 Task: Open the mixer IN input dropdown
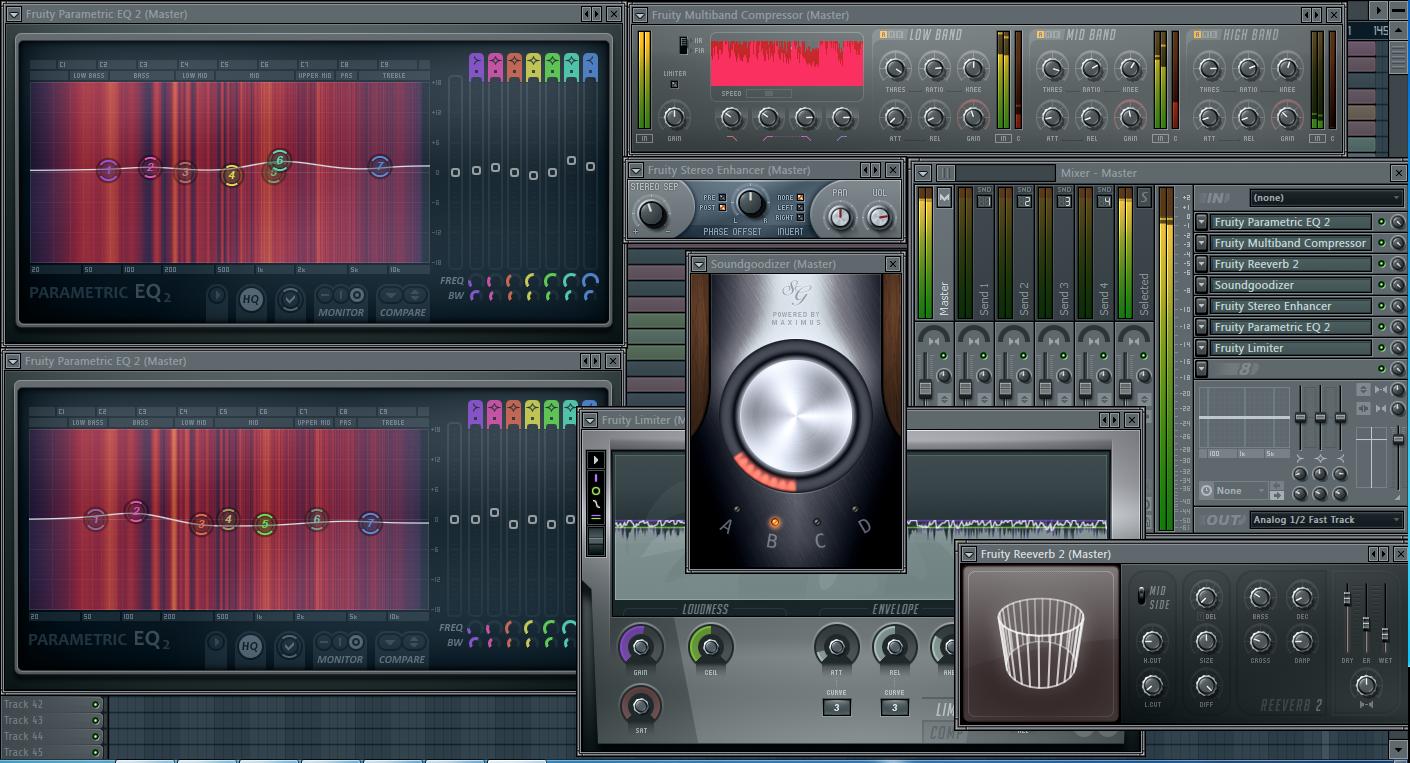coord(1326,198)
